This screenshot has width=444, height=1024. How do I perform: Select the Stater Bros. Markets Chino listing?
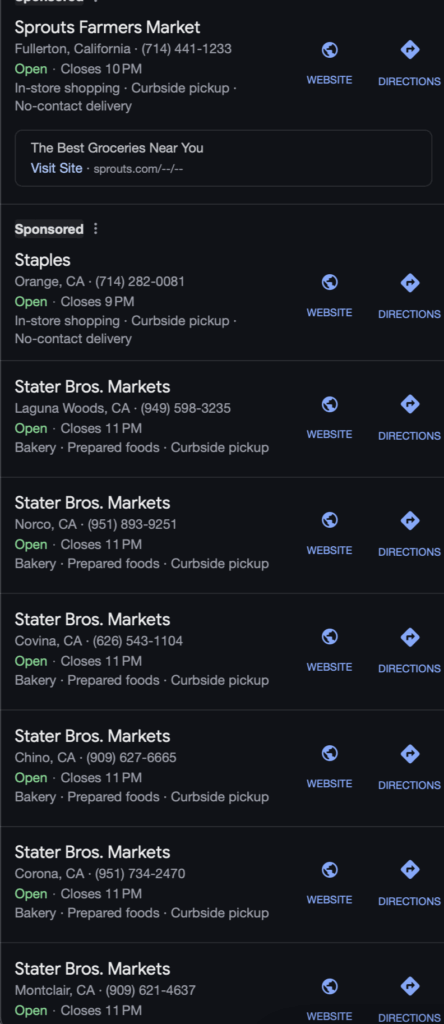(x=92, y=736)
